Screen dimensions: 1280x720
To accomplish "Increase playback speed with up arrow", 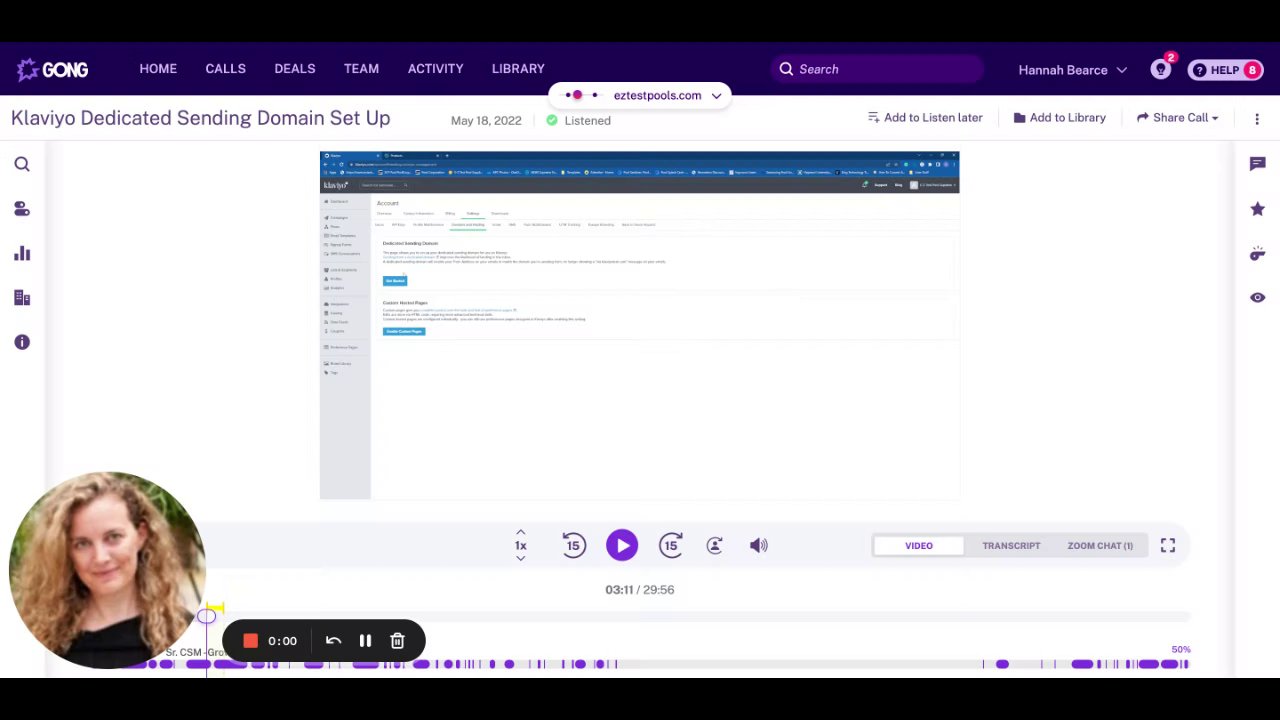I will pos(520,532).
